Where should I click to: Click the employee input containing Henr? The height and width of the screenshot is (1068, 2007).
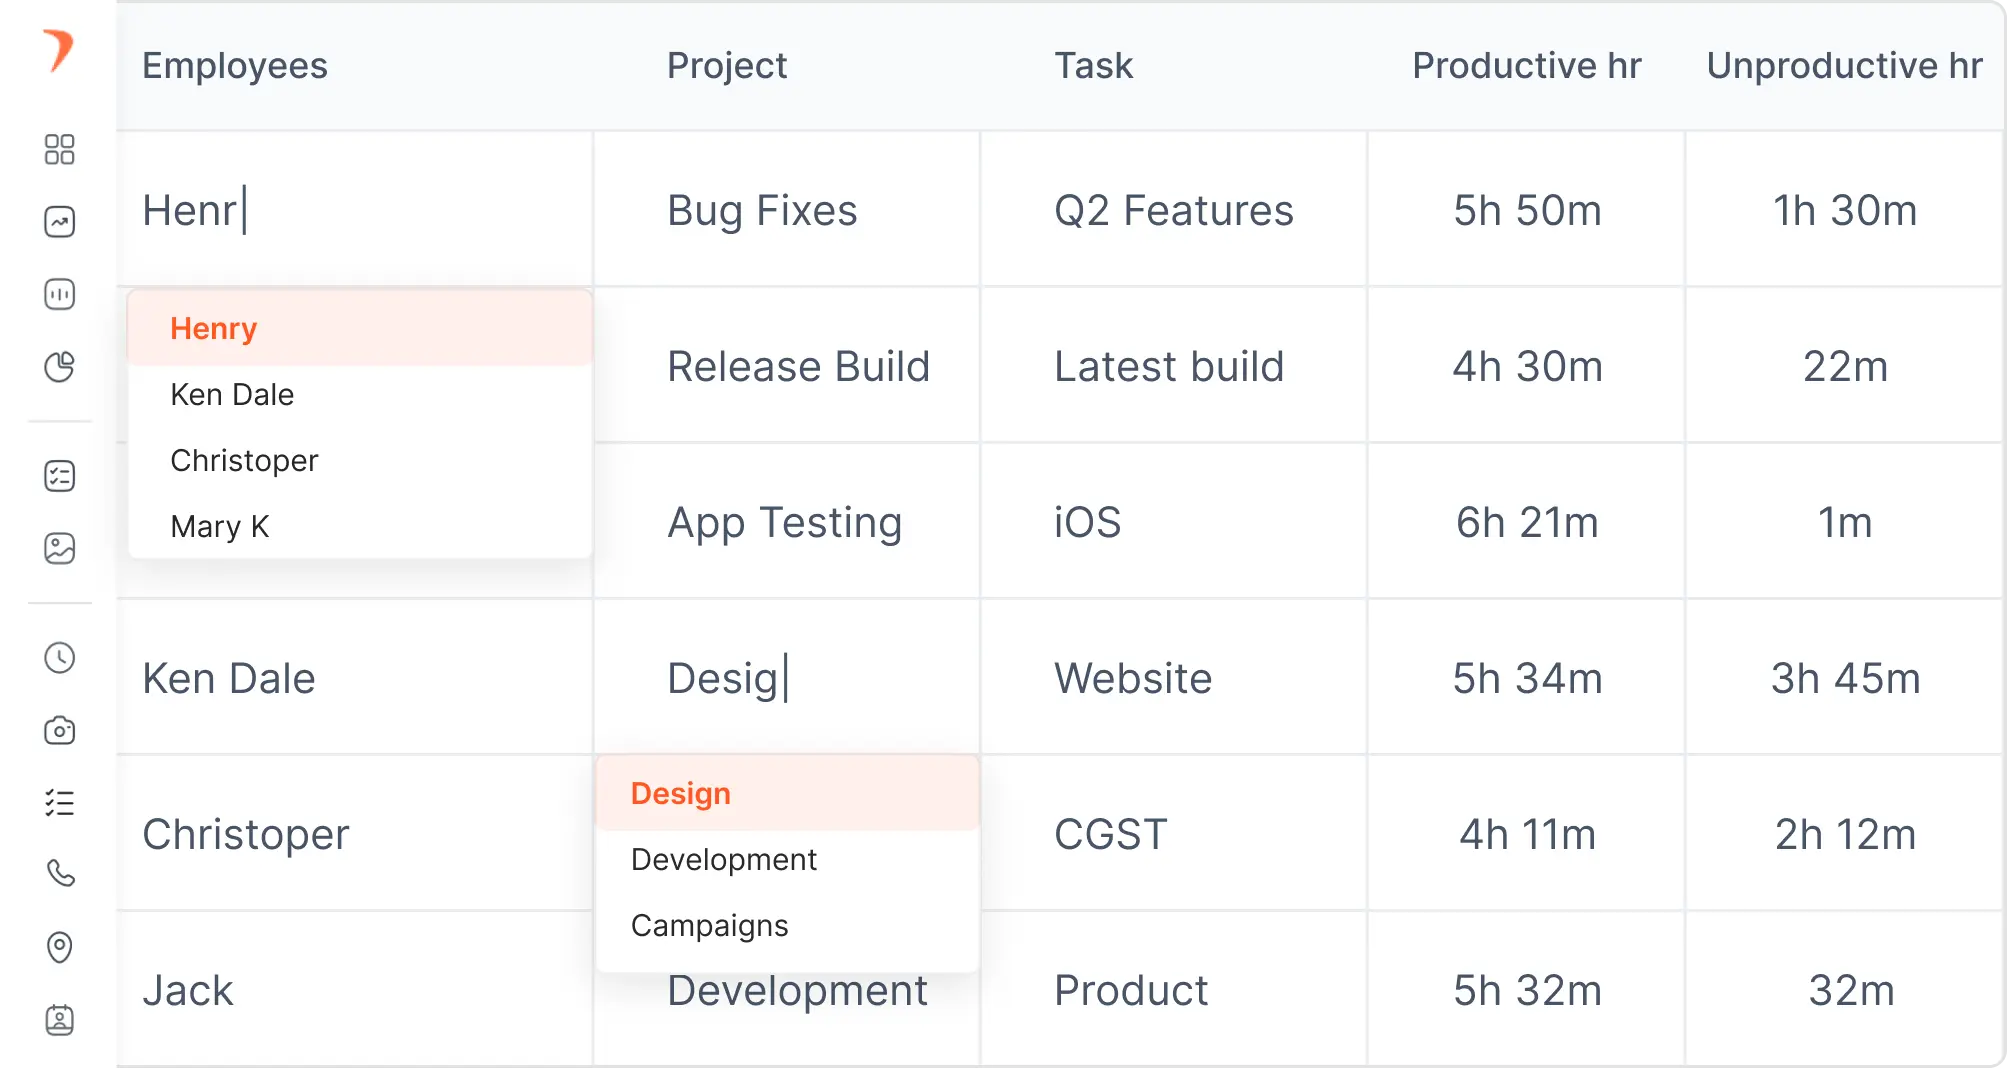(x=355, y=210)
